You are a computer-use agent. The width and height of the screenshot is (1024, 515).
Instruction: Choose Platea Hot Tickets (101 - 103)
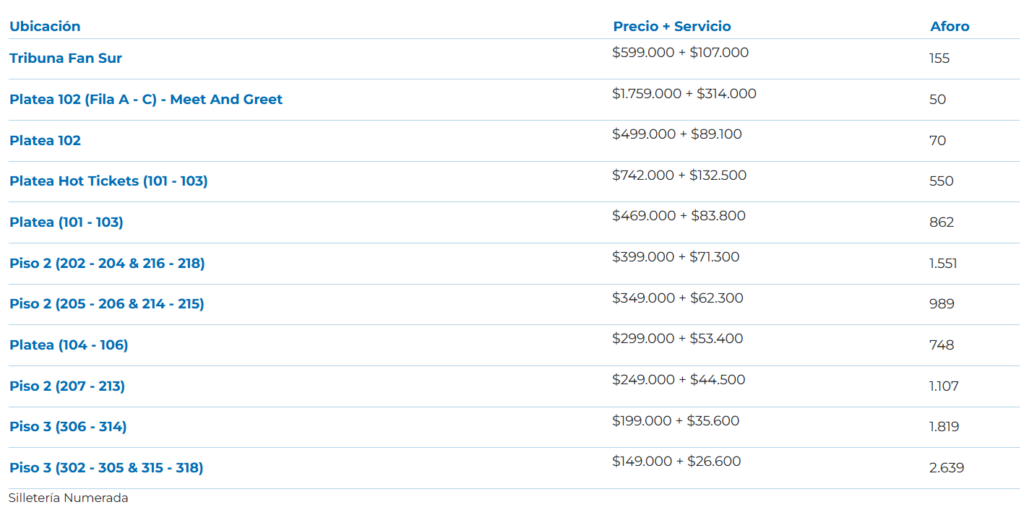[x=108, y=181]
